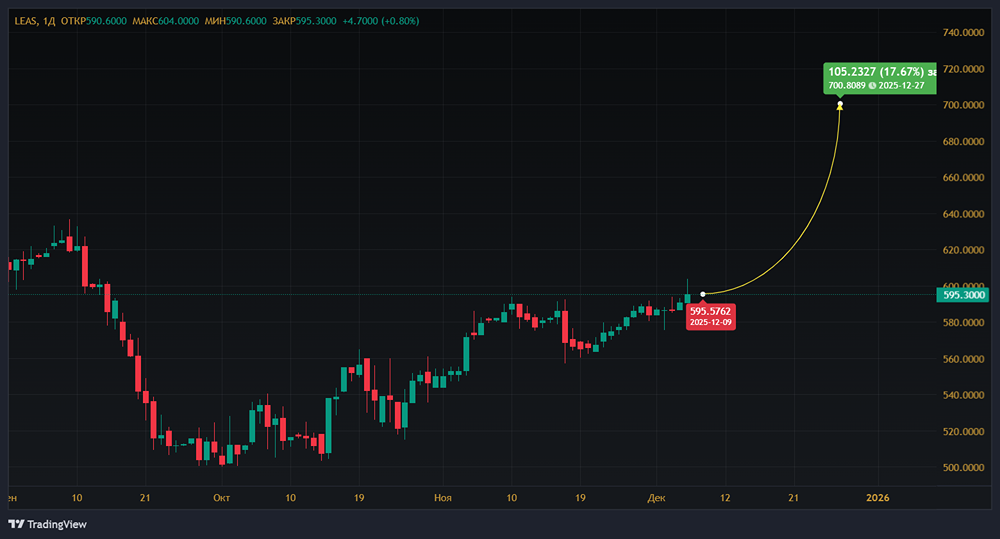This screenshot has width=1000, height=539.
Task: Click the white start point of the yellow curve
Action: click(703, 294)
